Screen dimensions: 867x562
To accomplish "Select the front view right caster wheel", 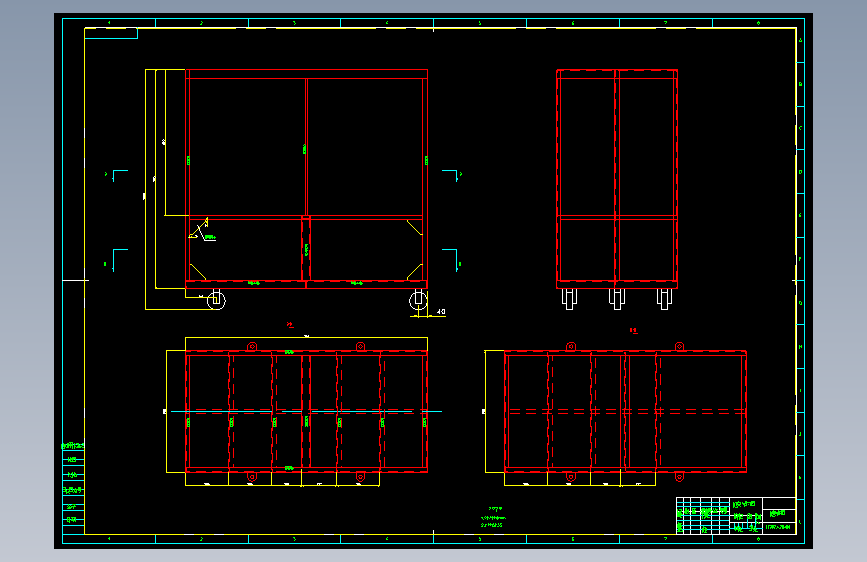I will [x=419, y=300].
